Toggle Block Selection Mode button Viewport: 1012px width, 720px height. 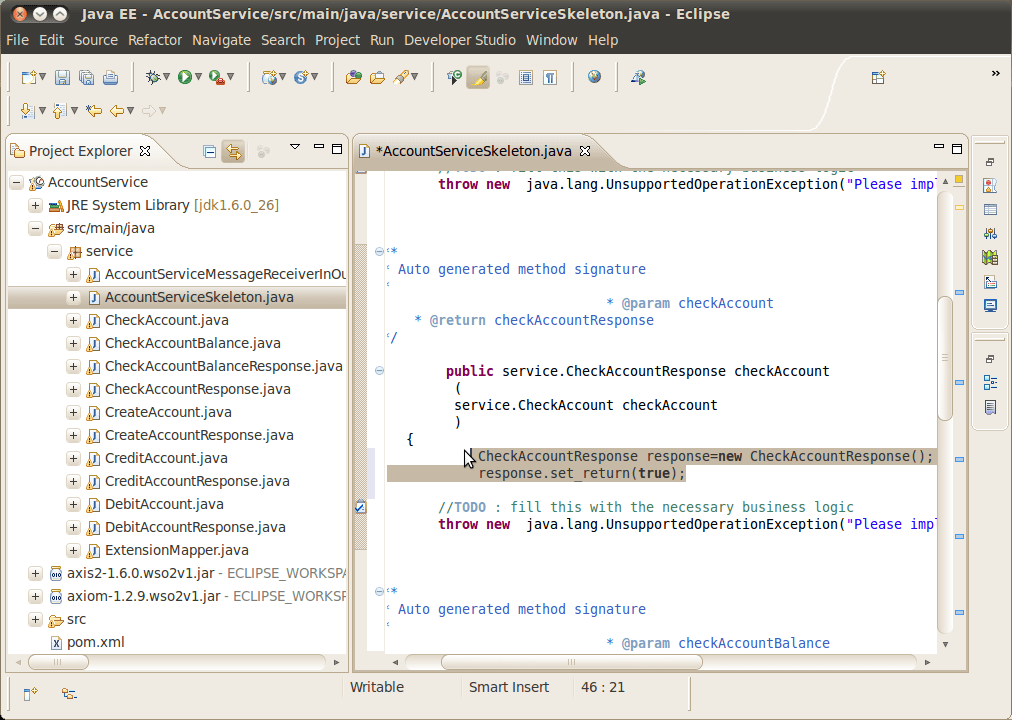click(526, 77)
